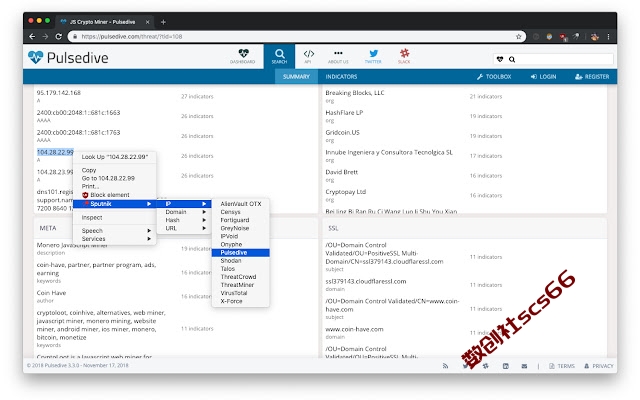640x400 pixels.
Task: Choose Fortiguard lookup
Action: pos(240,220)
